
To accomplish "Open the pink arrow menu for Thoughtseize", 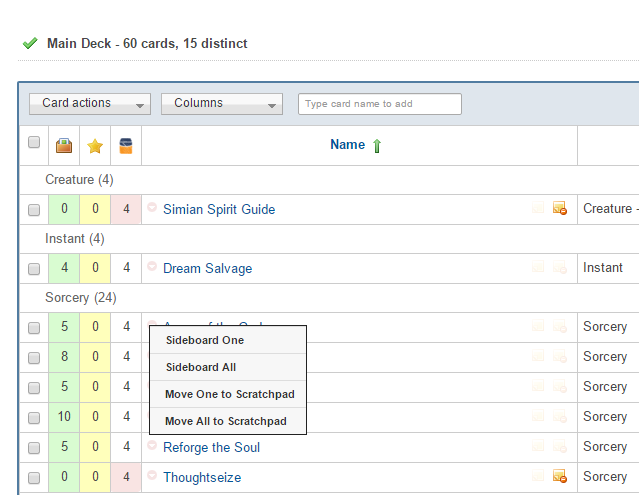I will (152, 477).
